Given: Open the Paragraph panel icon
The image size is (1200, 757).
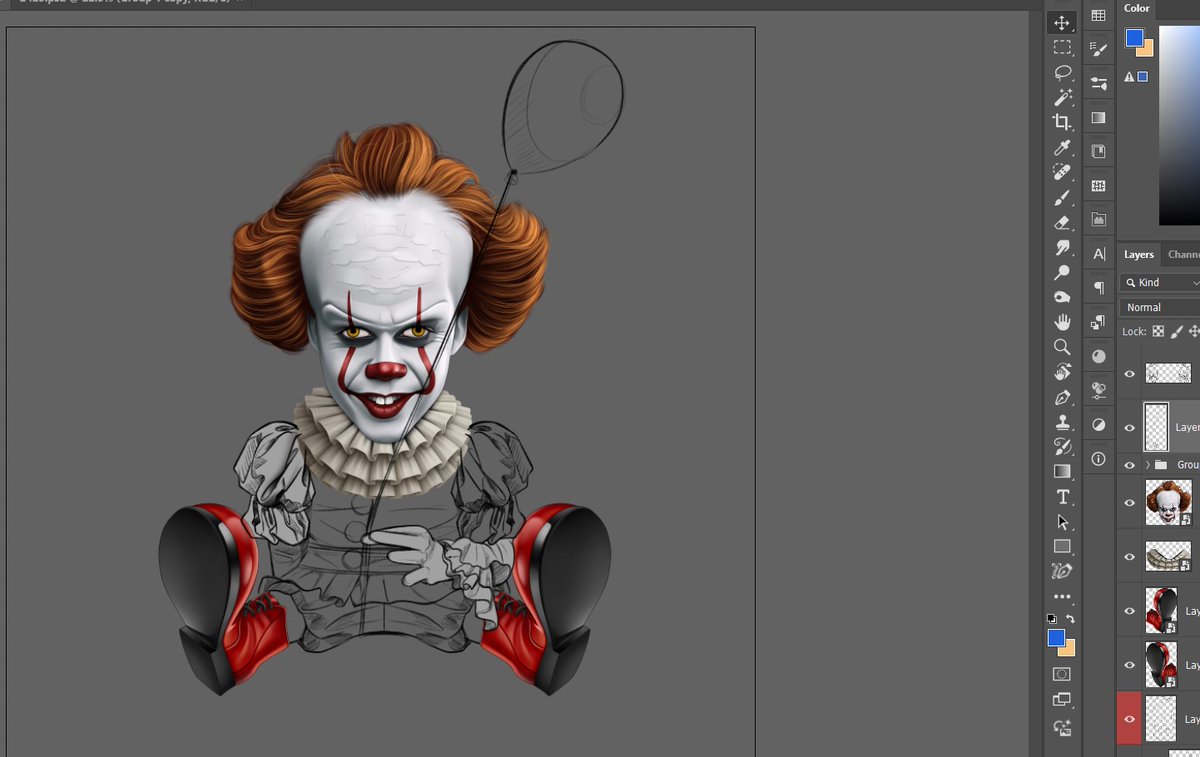Looking at the screenshot, I should click(1099, 288).
